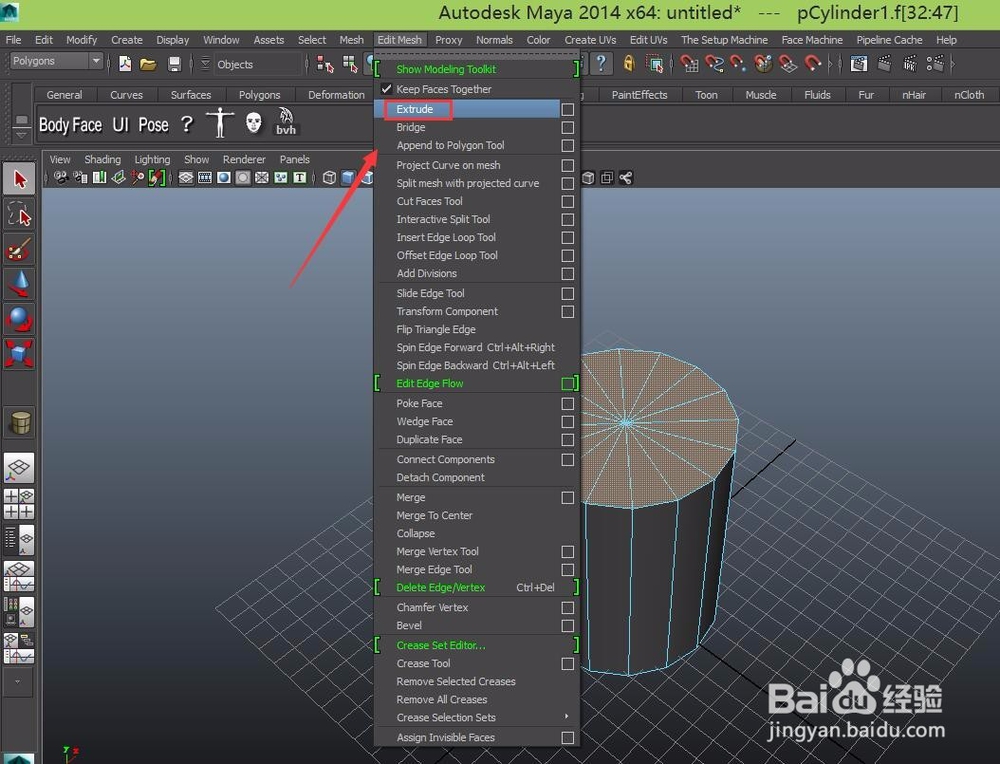The image size is (1000, 764).
Task: Open Bevel option box
Action: [568, 626]
